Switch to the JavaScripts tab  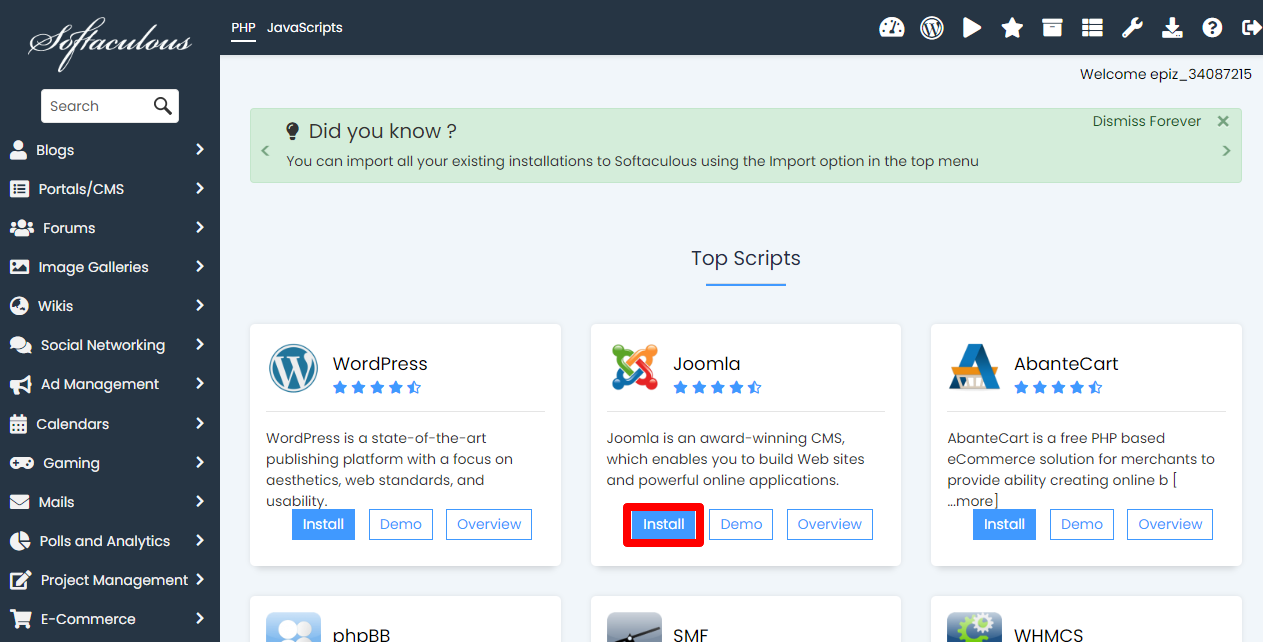[304, 28]
